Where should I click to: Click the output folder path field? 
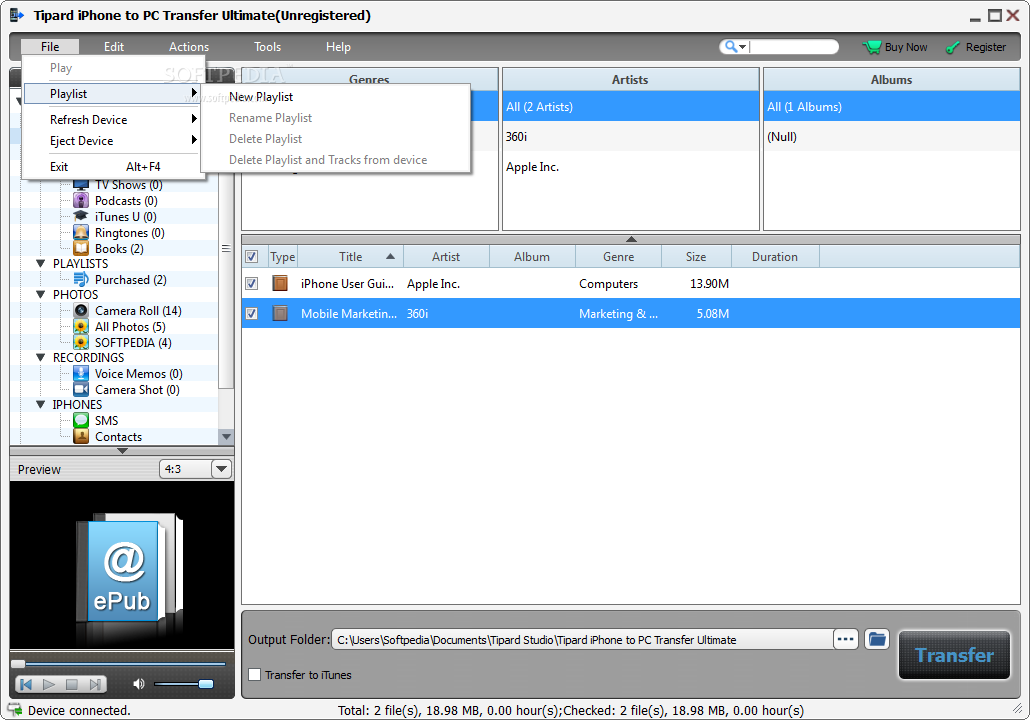pos(582,639)
